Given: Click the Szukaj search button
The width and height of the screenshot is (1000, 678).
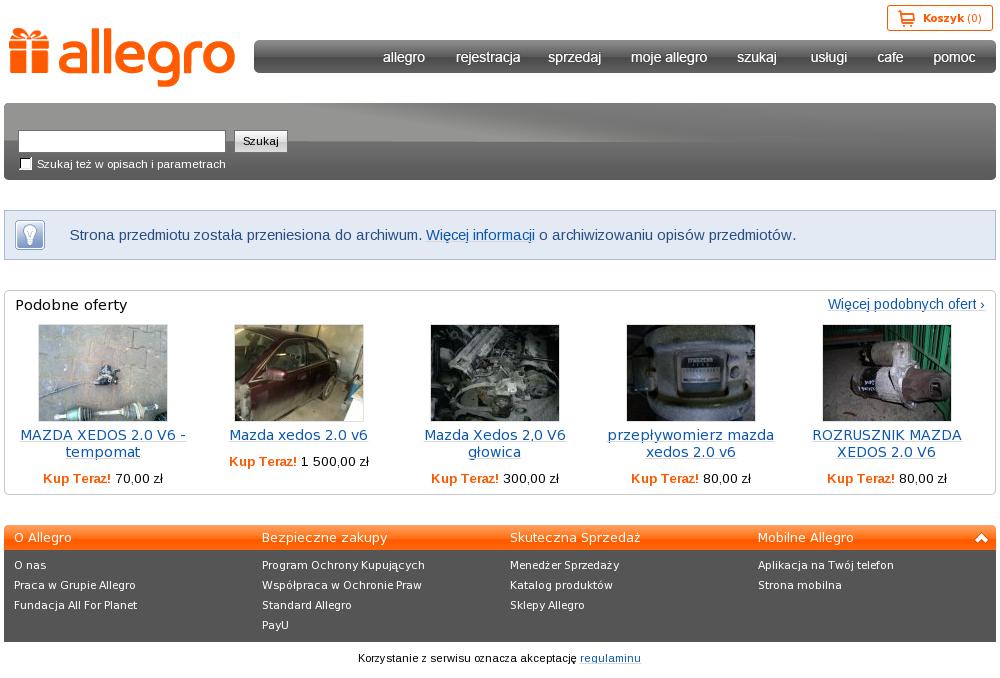Looking at the screenshot, I should [x=261, y=141].
